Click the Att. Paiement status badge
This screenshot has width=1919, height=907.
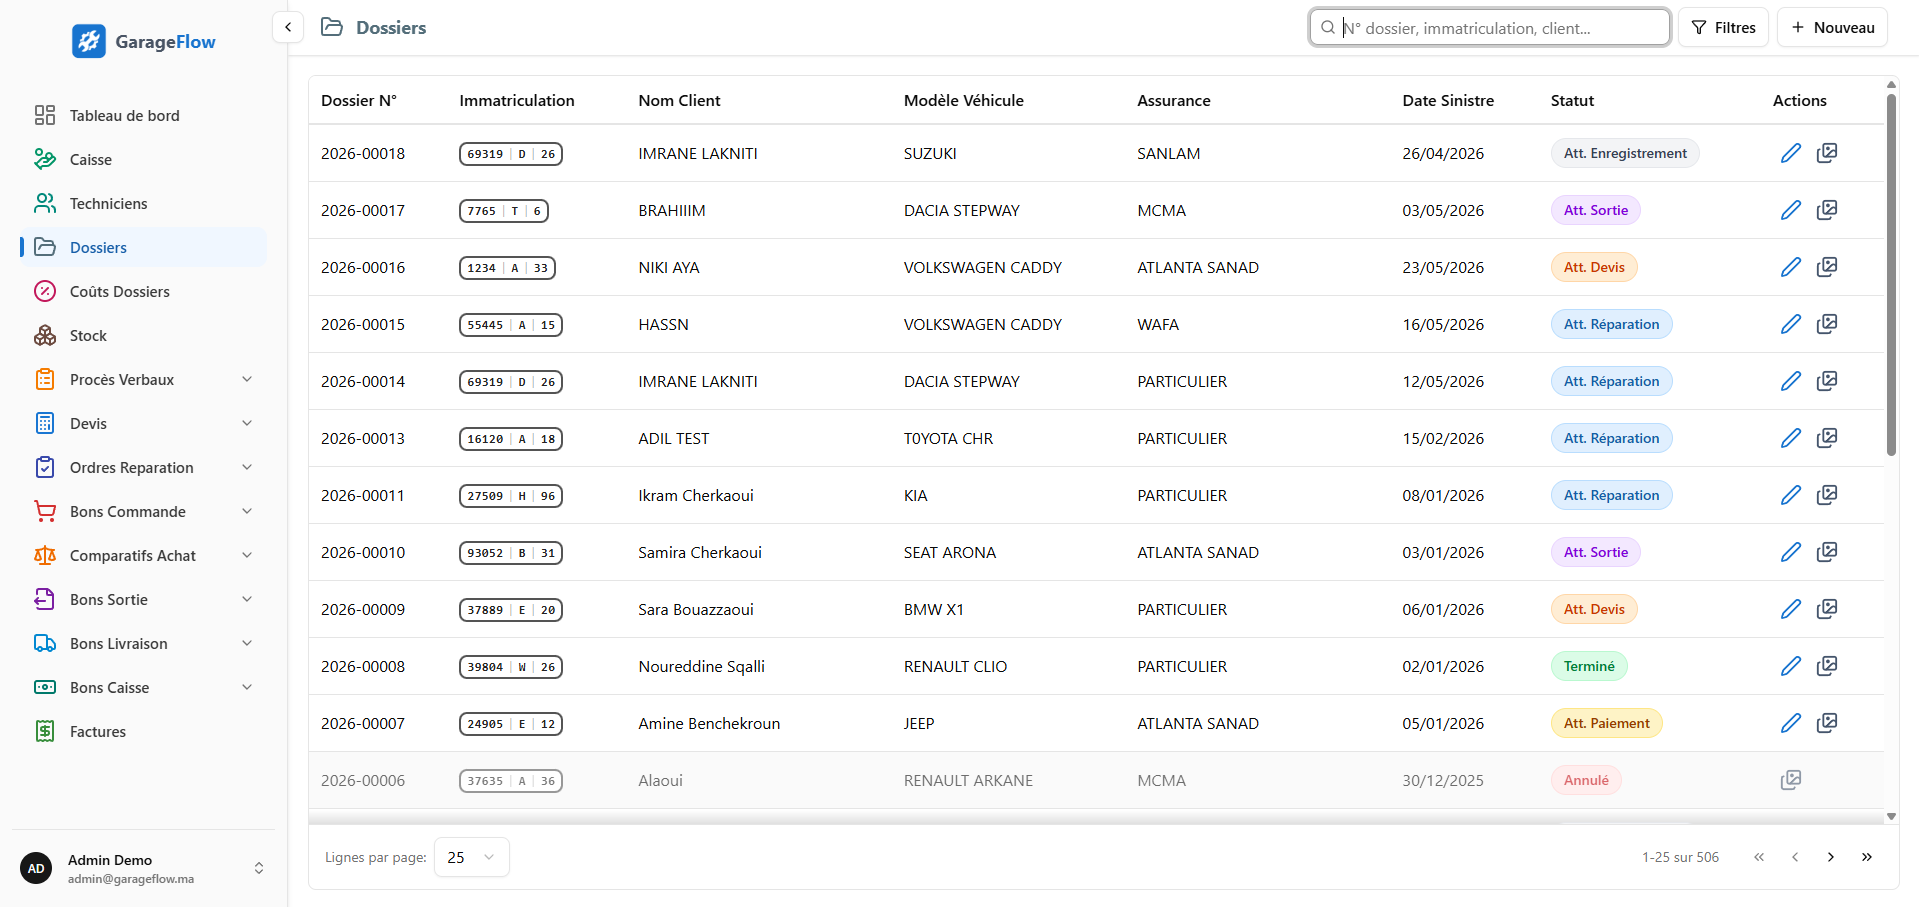(1606, 723)
